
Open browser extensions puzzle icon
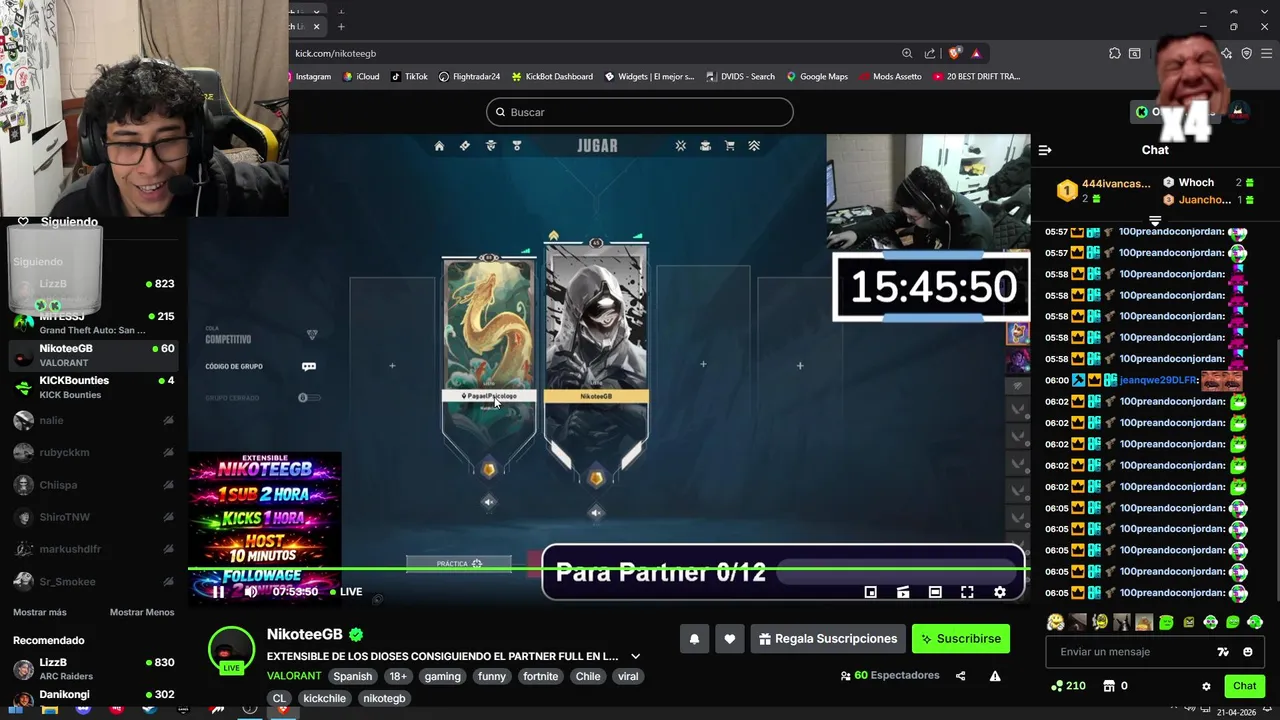1114,53
